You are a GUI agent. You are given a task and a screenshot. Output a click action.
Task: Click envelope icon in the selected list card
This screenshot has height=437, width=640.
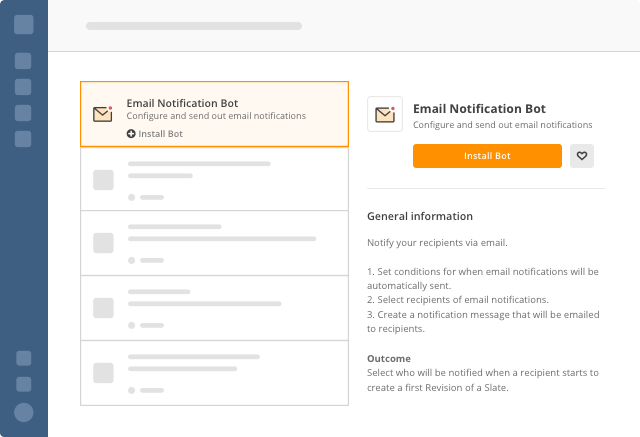pos(102,114)
